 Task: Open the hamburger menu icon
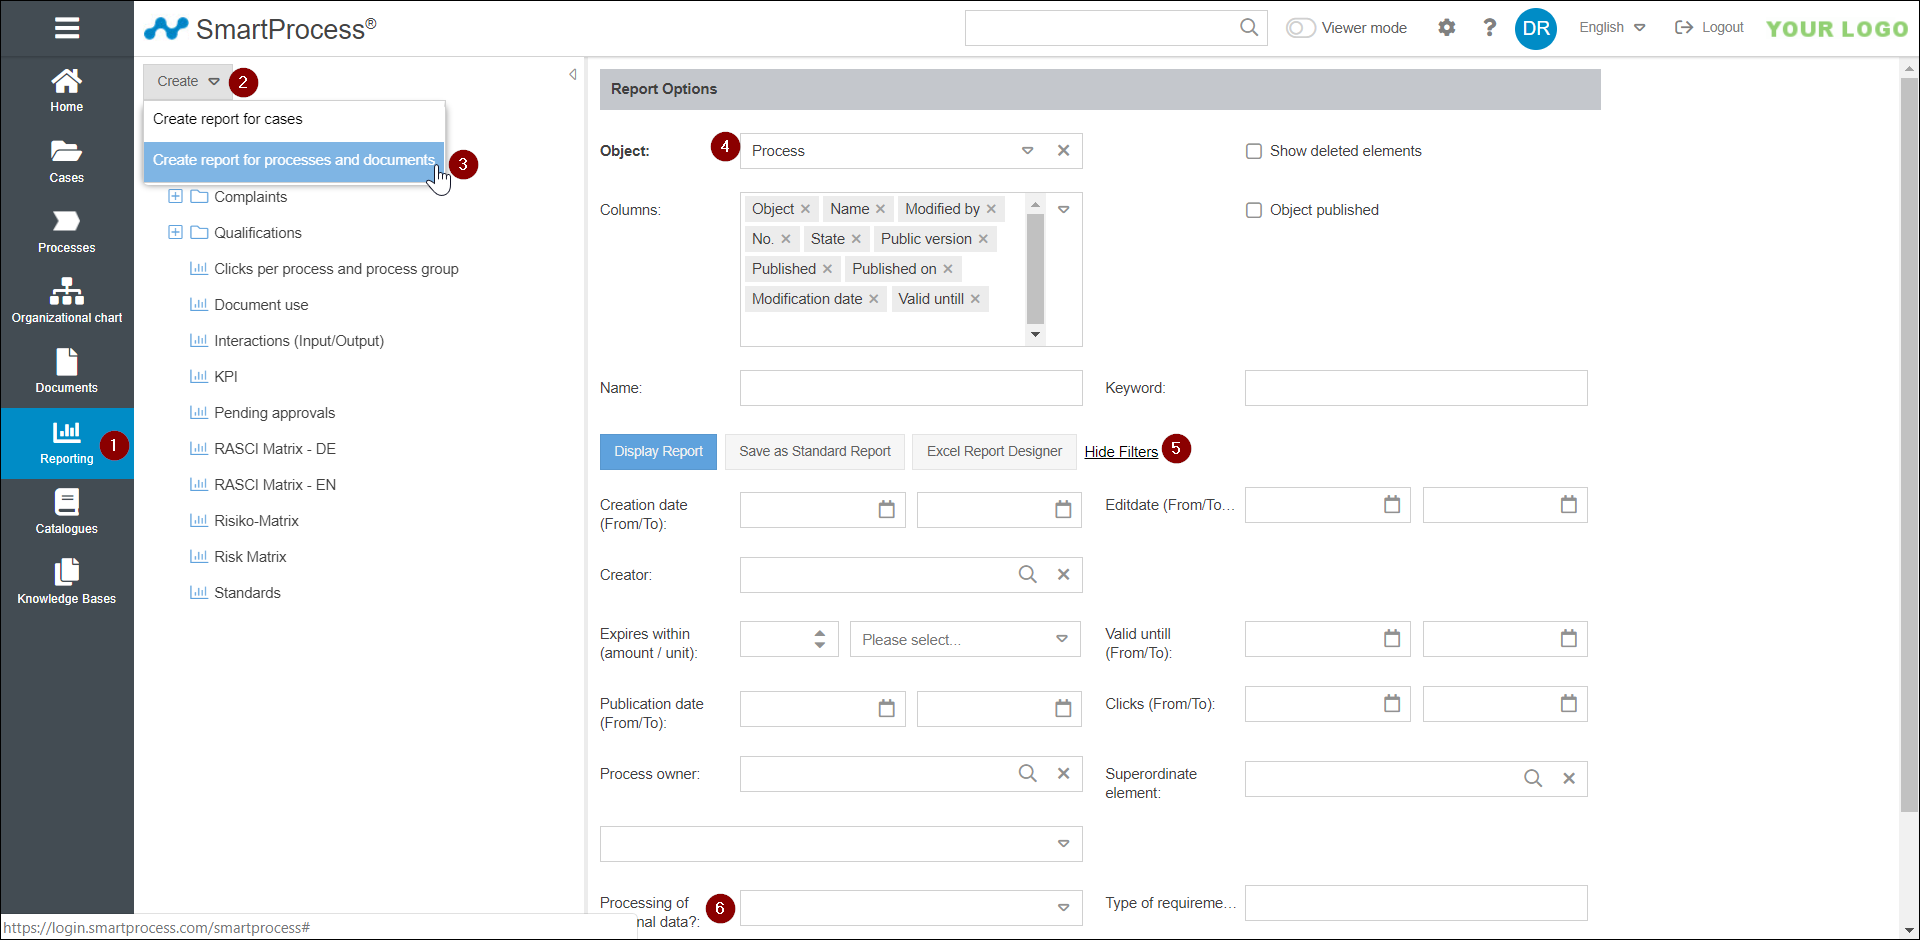click(67, 28)
